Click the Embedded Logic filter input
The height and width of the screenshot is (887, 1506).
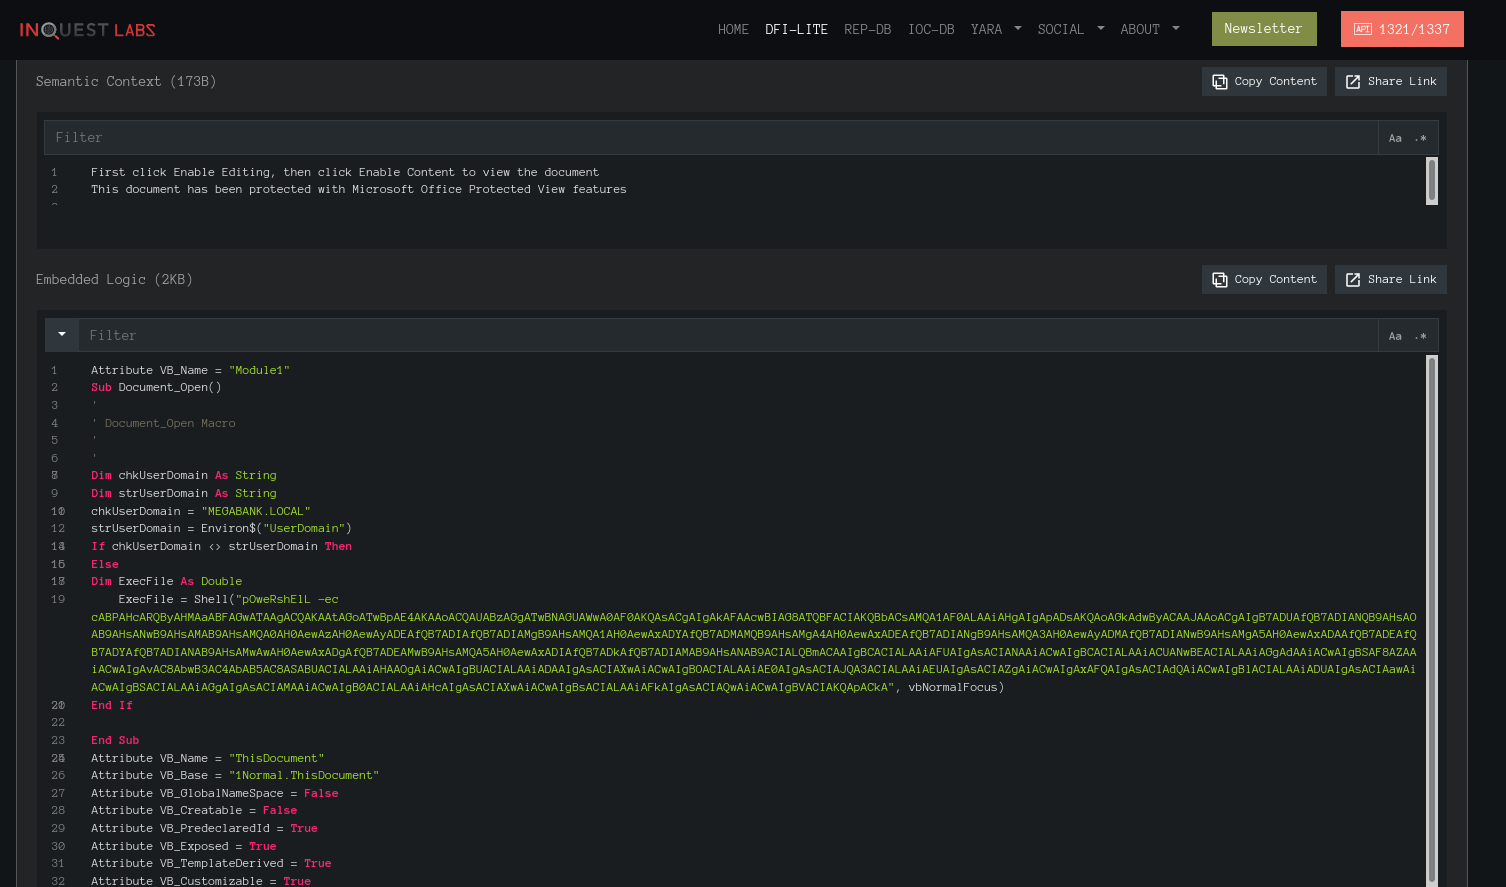pyautogui.click(x=729, y=336)
